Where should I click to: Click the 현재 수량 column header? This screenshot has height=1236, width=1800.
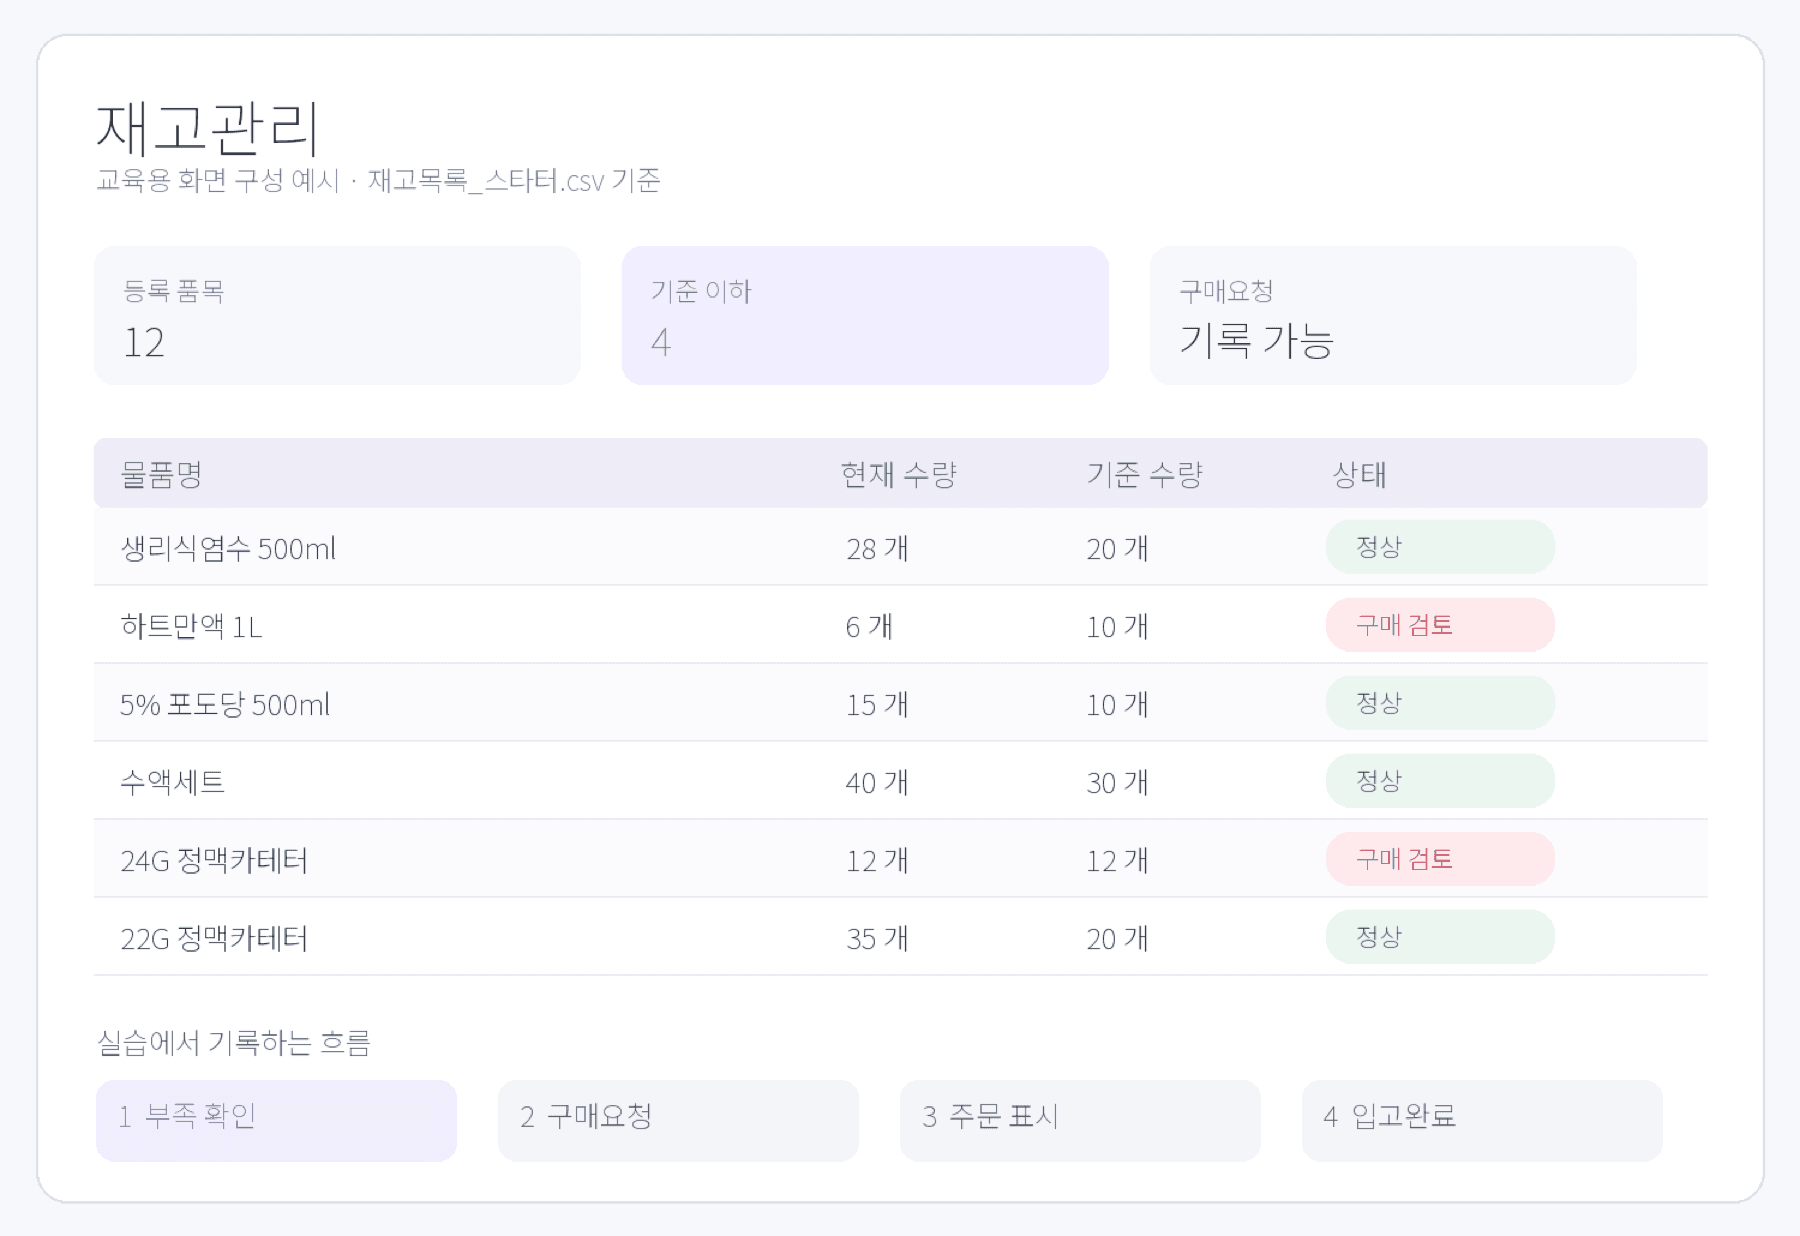tap(899, 474)
